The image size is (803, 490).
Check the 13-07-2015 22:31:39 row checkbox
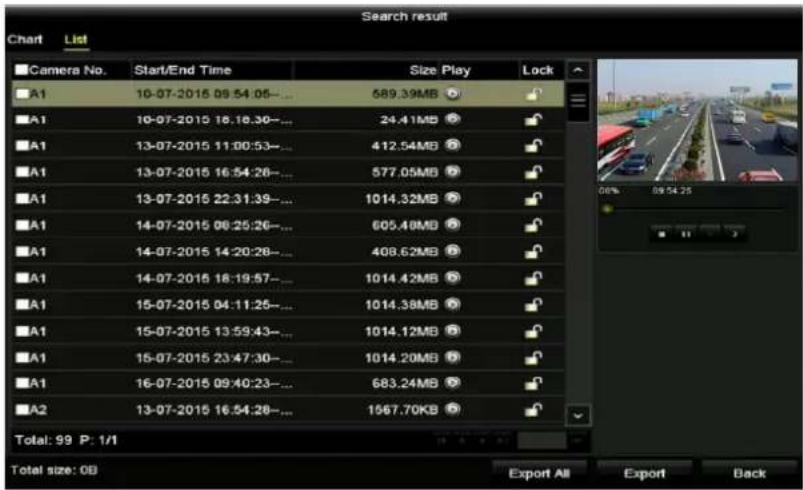tap(22, 199)
